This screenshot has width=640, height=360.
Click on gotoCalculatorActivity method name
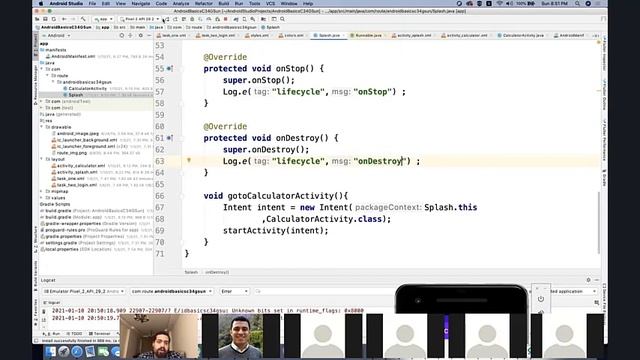[x=281, y=196]
